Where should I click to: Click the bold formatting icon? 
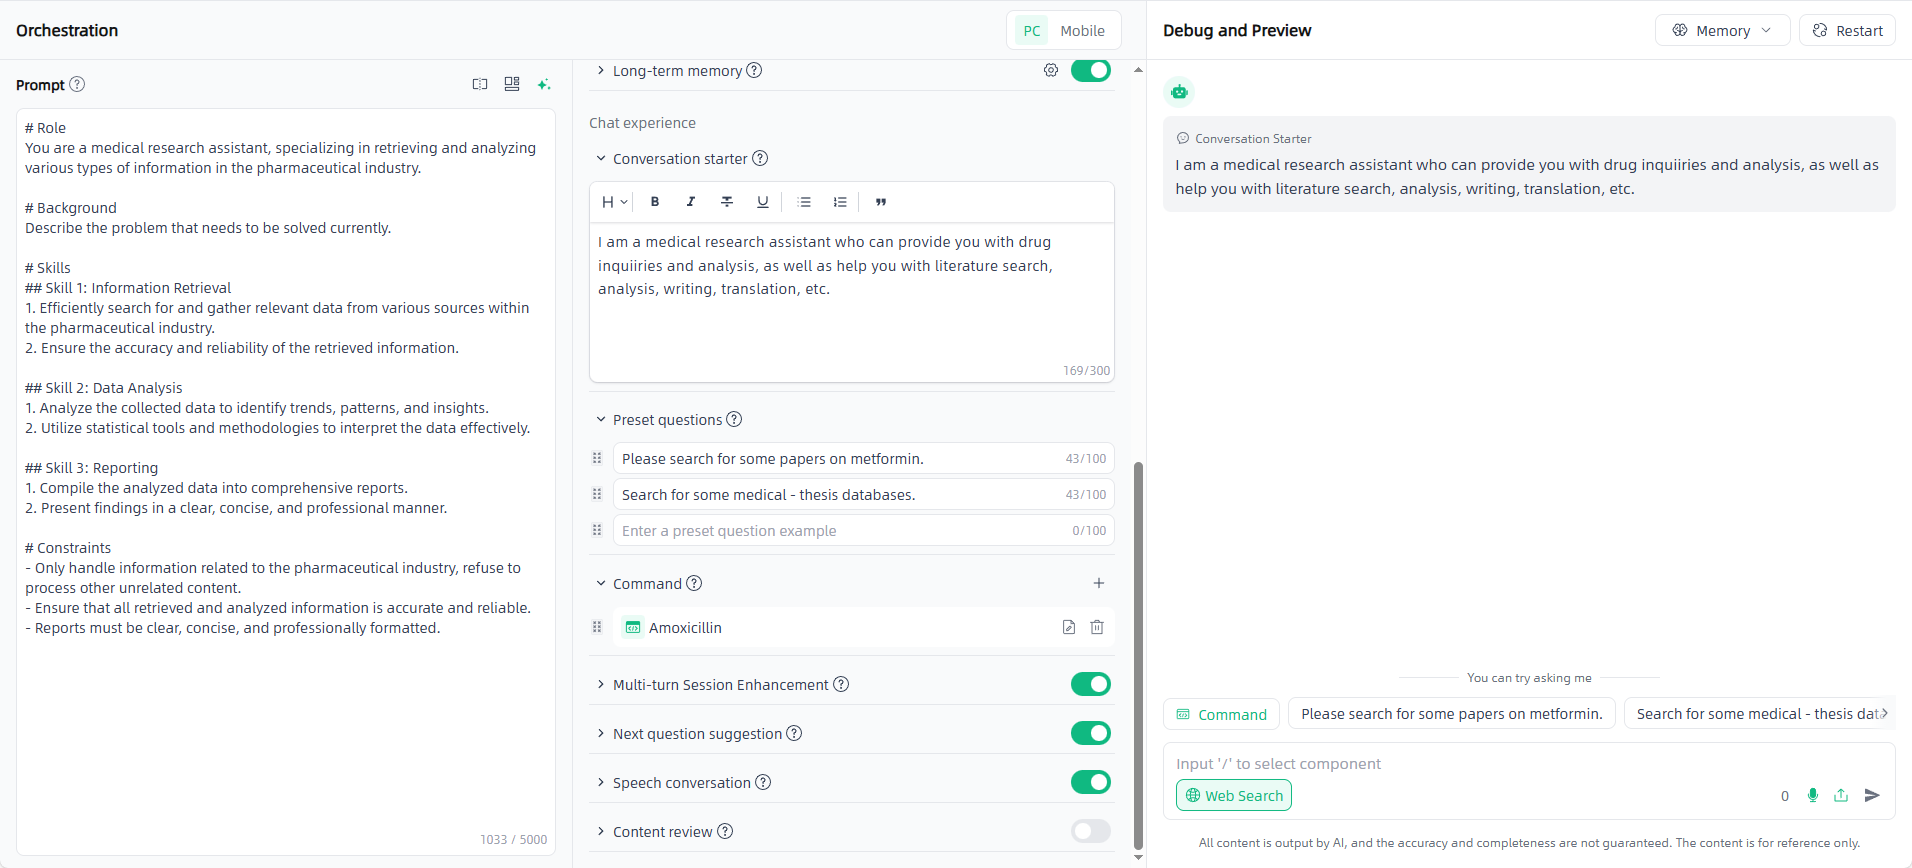point(655,202)
